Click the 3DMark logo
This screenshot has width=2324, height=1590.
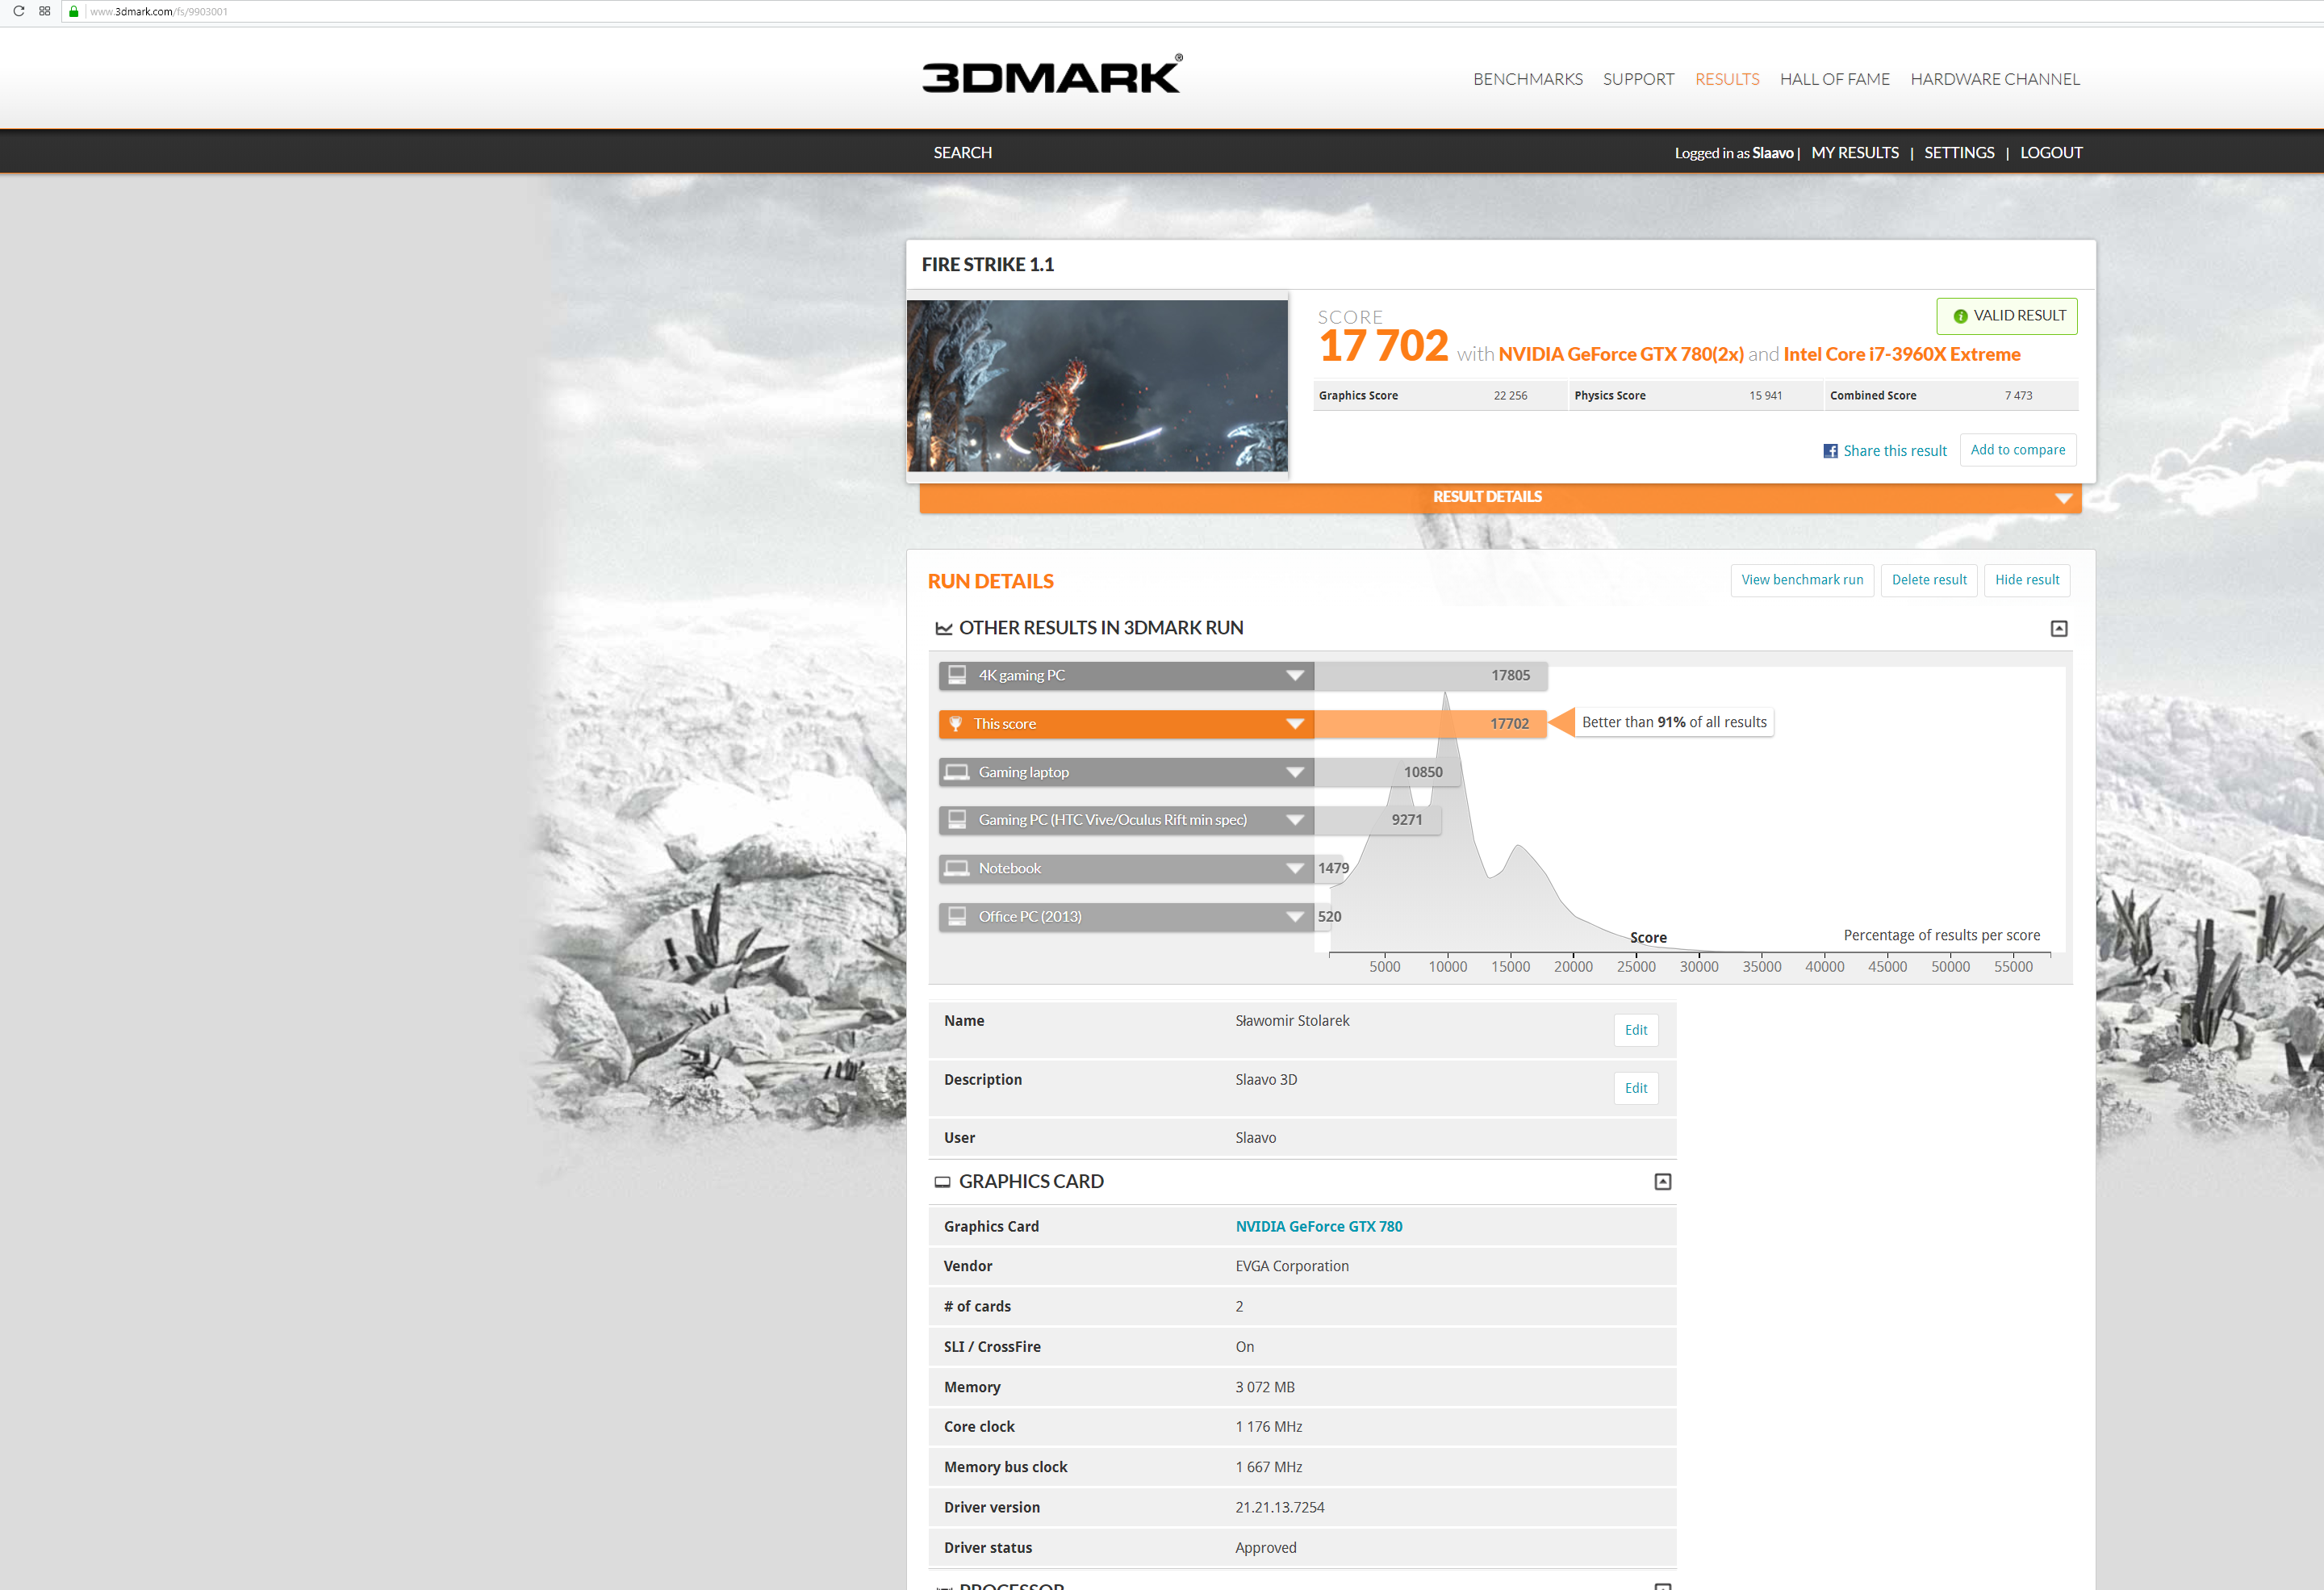coord(1051,74)
